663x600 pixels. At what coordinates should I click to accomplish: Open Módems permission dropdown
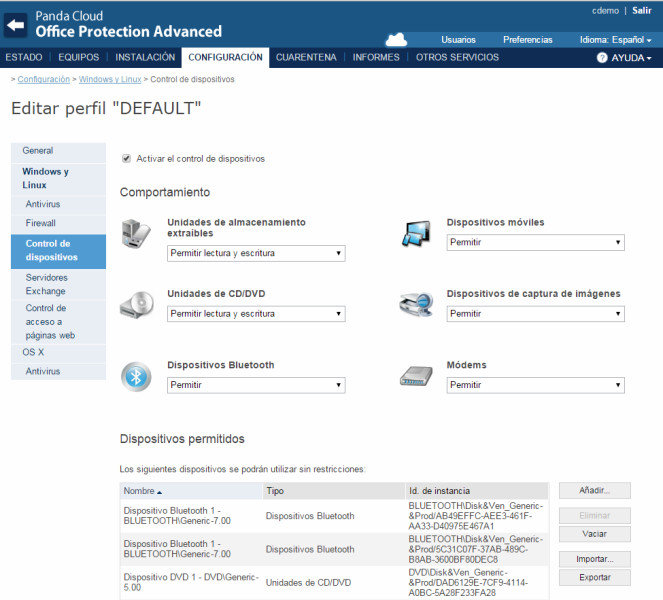coord(536,385)
